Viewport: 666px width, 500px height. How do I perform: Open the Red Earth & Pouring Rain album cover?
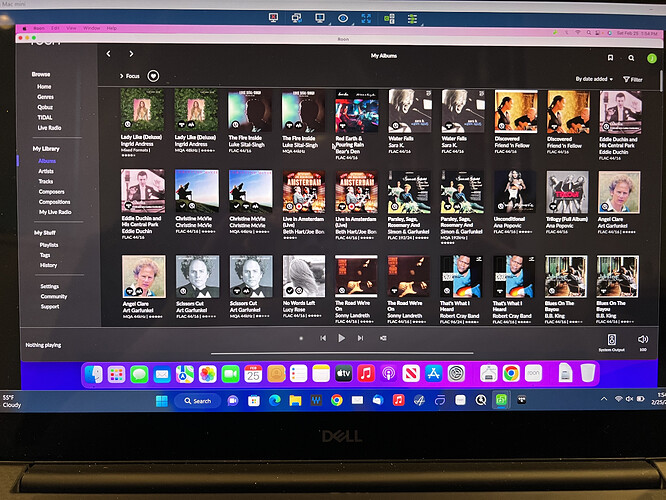pos(356,111)
